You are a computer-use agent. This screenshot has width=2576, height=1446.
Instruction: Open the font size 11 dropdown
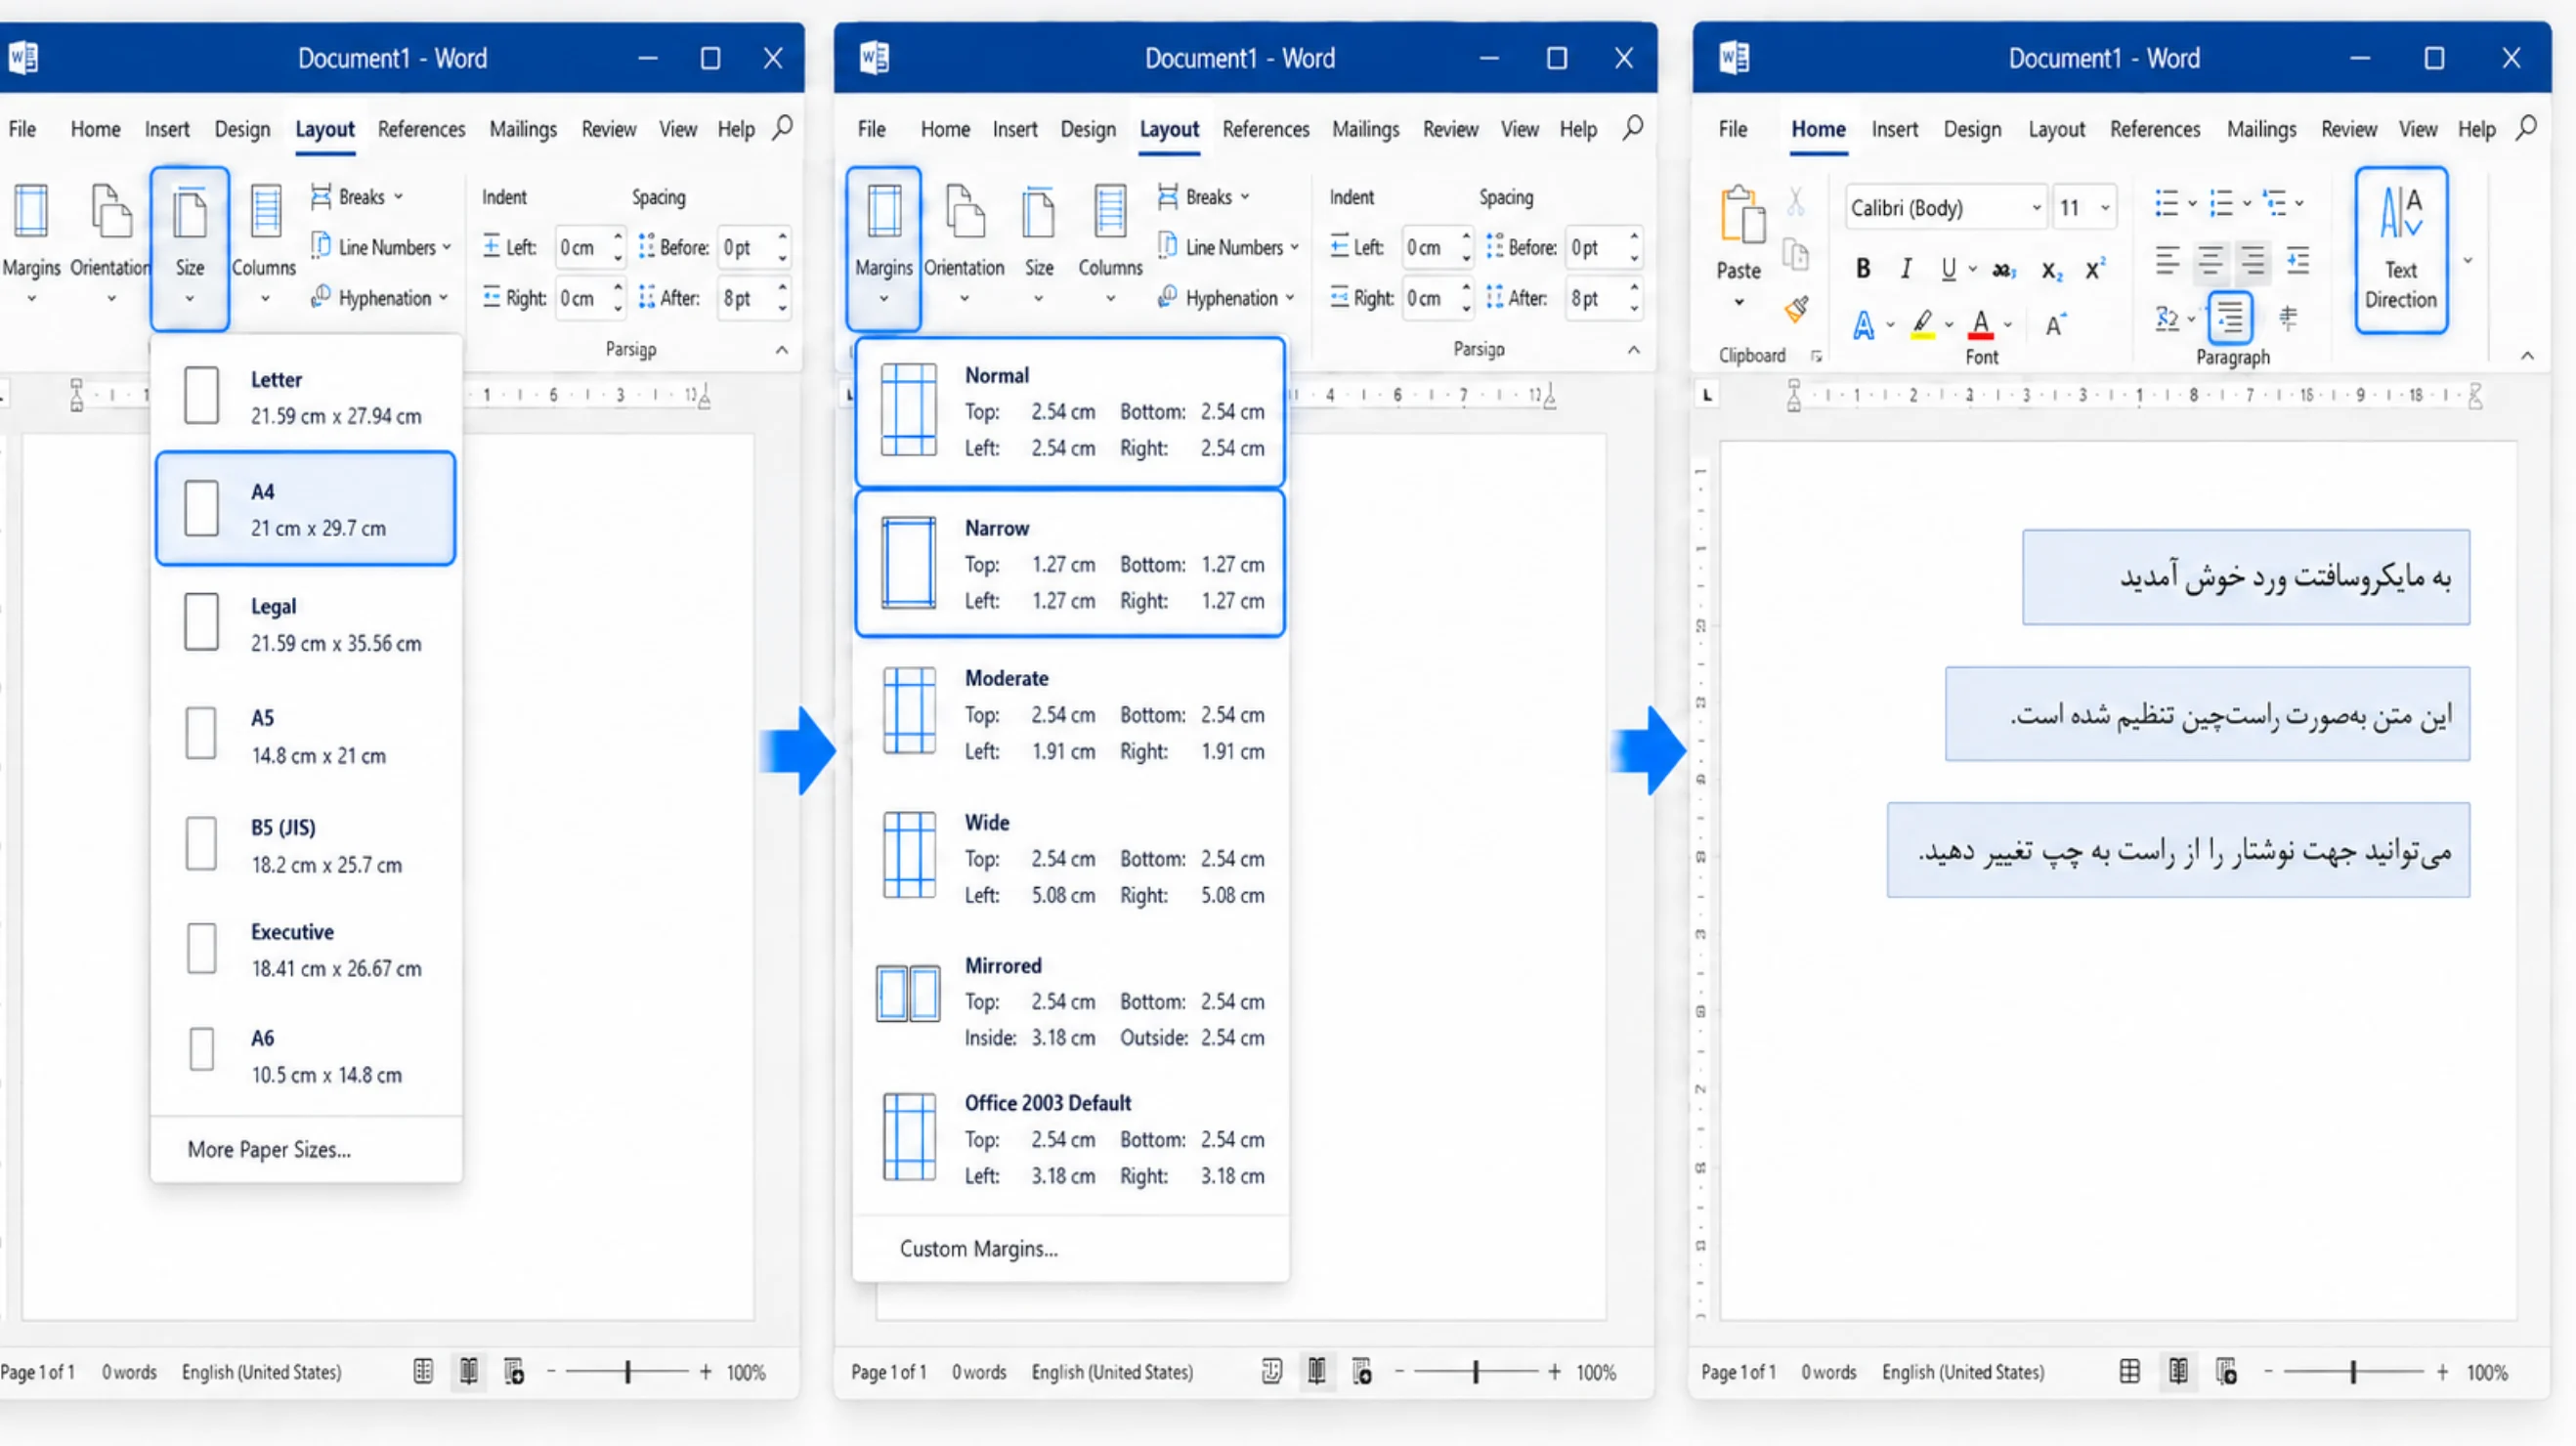point(2105,208)
